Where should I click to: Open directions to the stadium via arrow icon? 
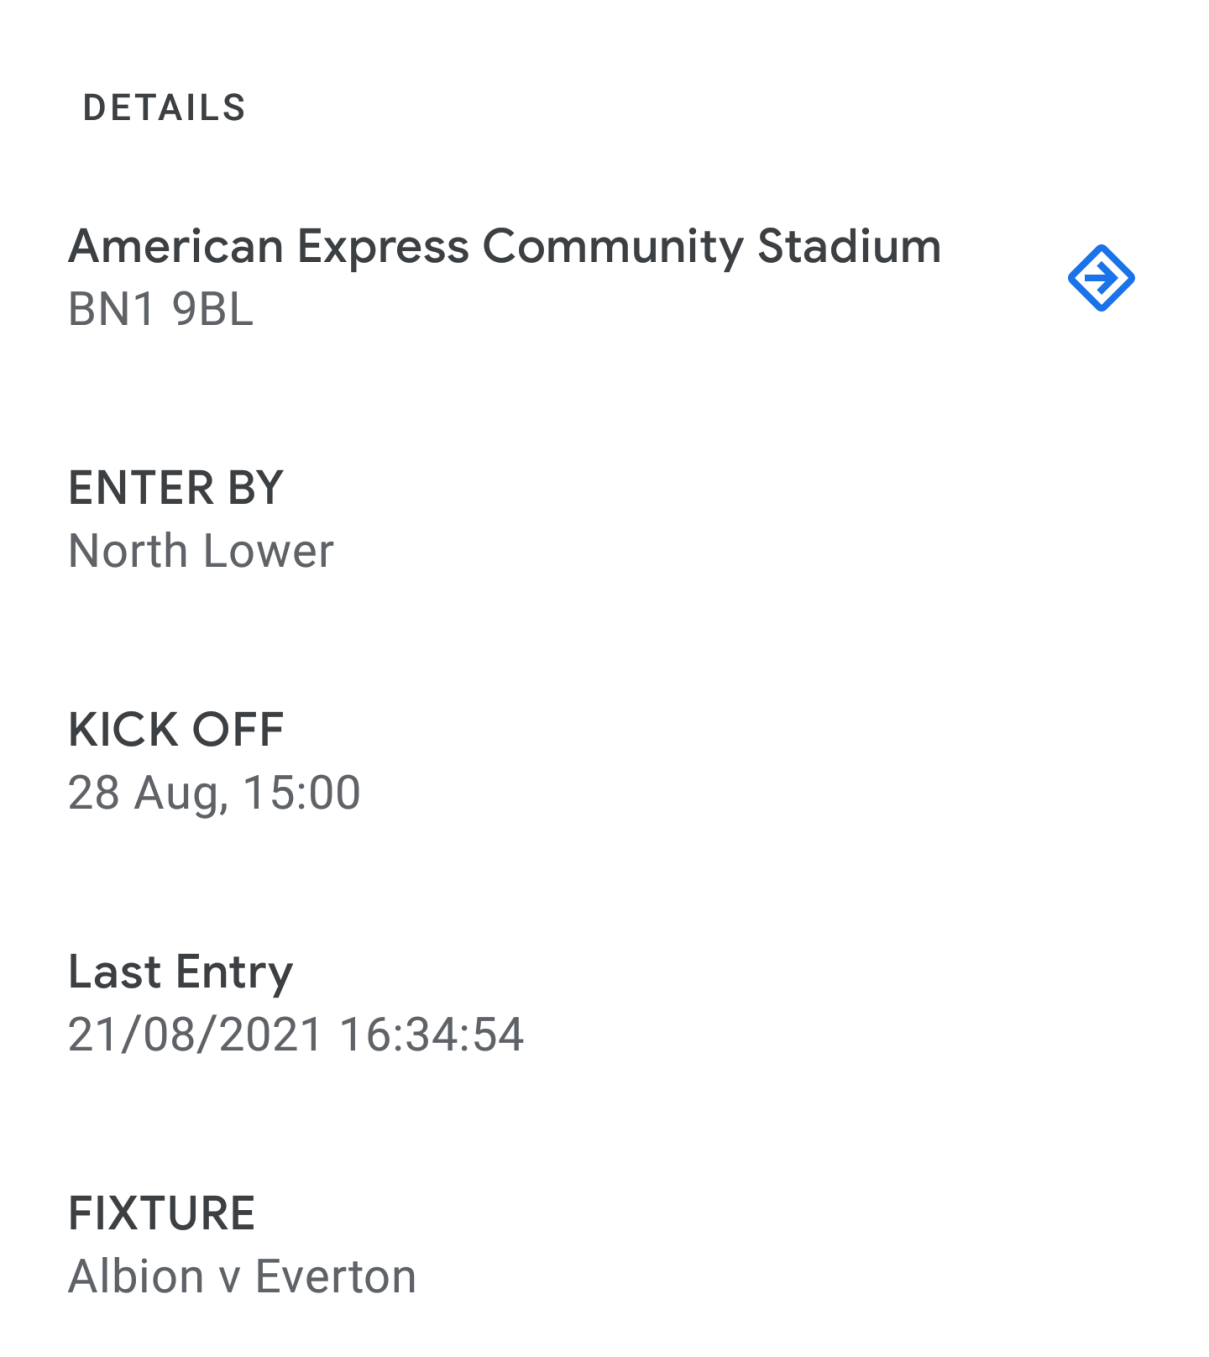click(x=1101, y=278)
